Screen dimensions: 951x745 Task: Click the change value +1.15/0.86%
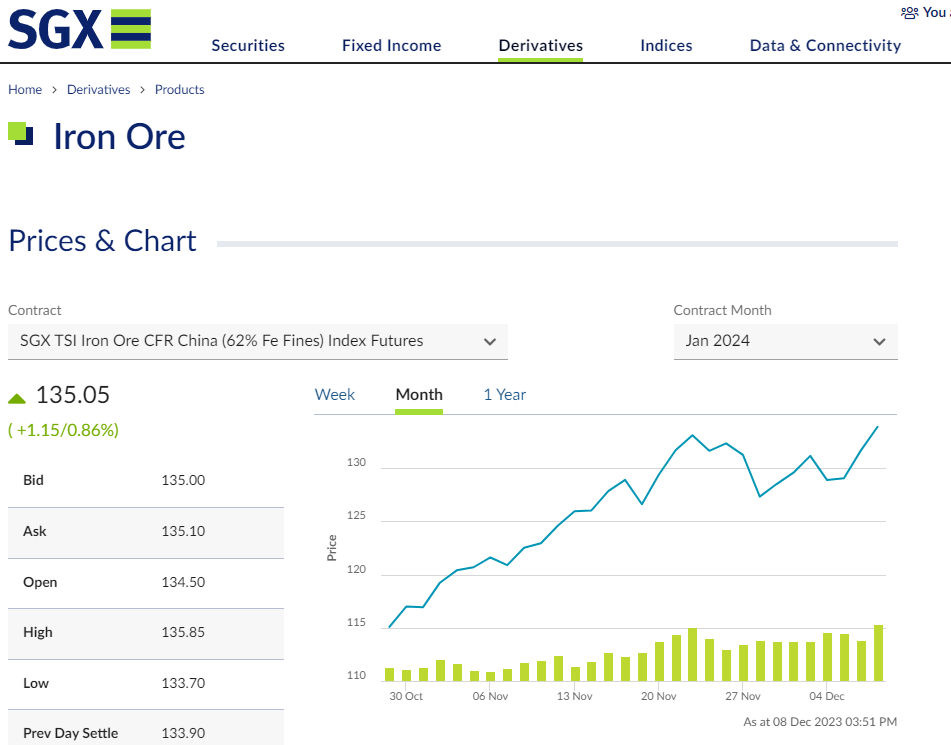(x=64, y=430)
